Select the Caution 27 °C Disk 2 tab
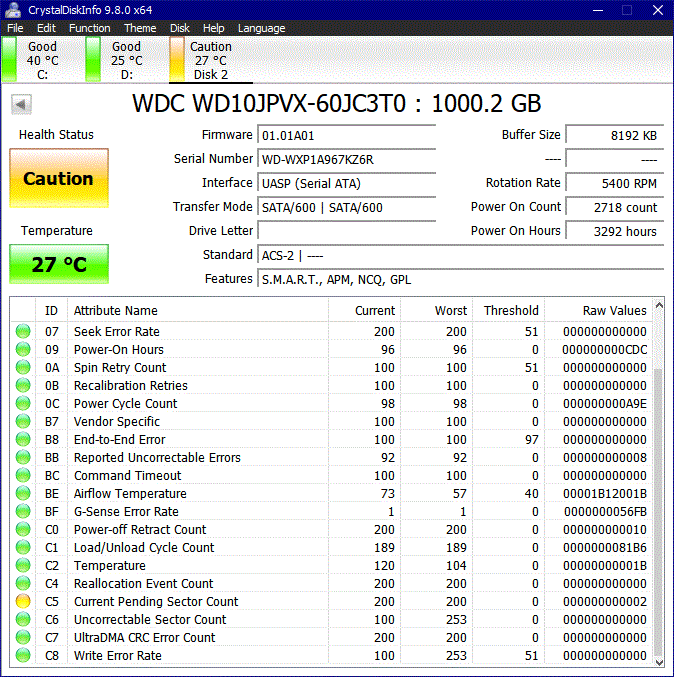Screen dimensions: 674x677 [211, 60]
